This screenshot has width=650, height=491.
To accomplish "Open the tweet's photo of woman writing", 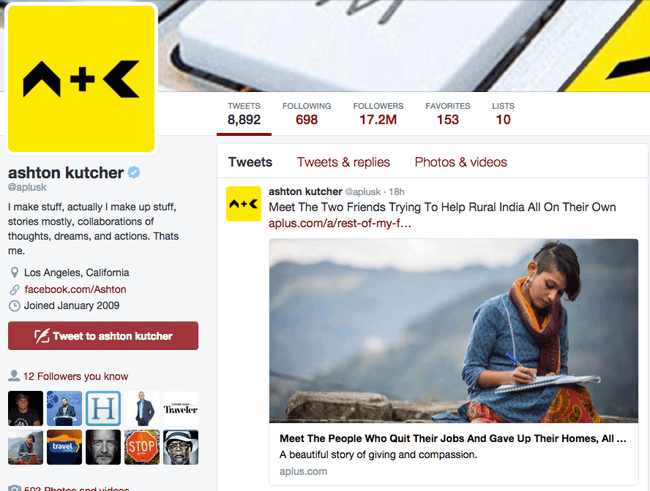I will 454,331.
